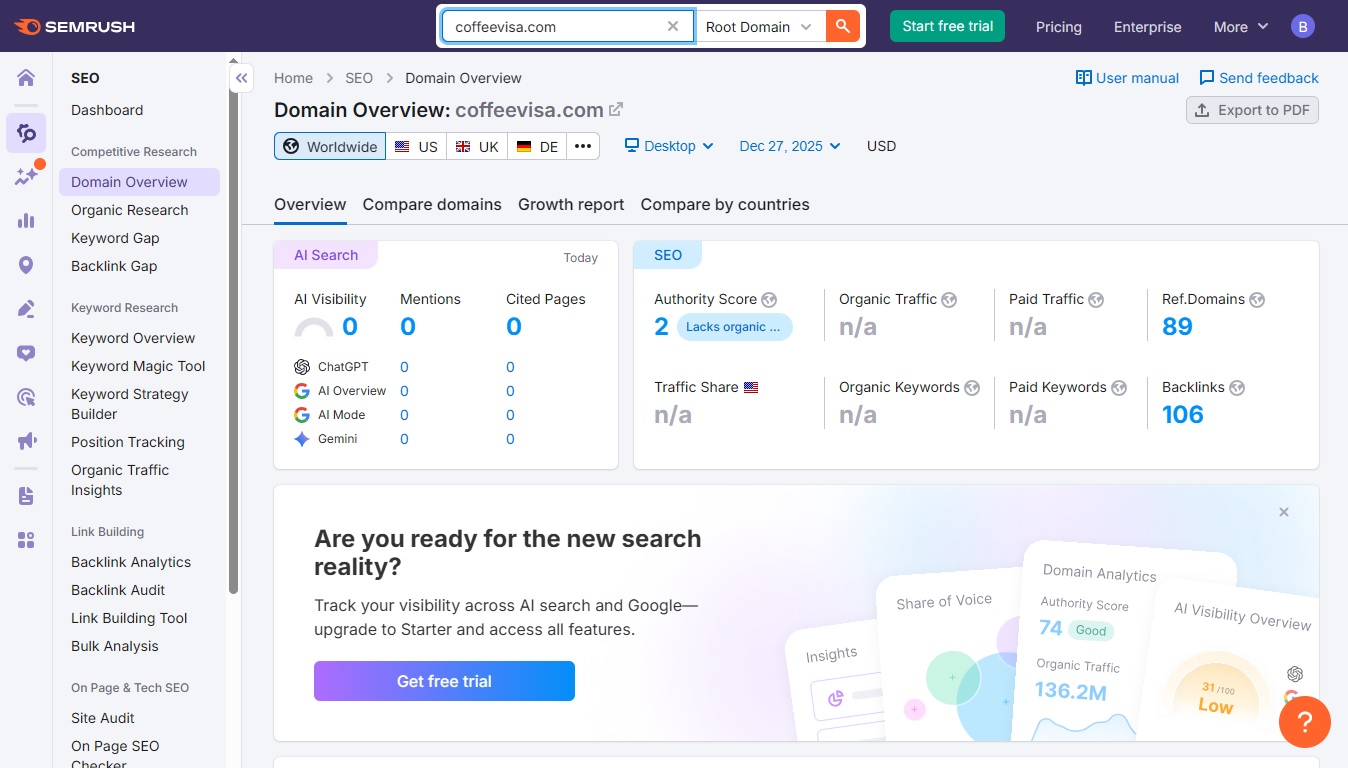Click the Home icon in left sidebar
This screenshot has height=768, width=1348.
click(x=26, y=78)
